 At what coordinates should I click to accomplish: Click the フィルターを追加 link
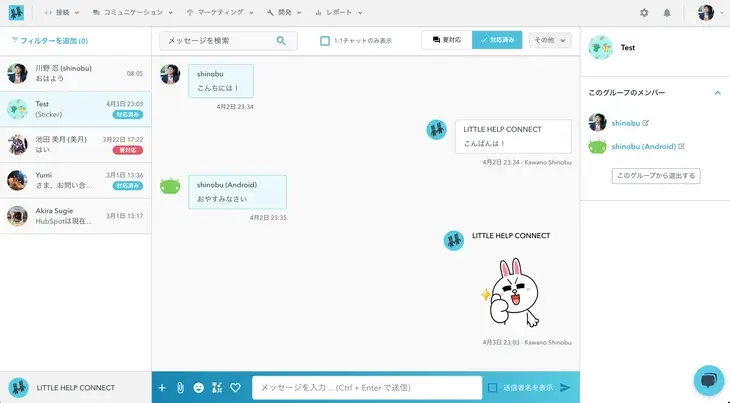coord(50,41)
